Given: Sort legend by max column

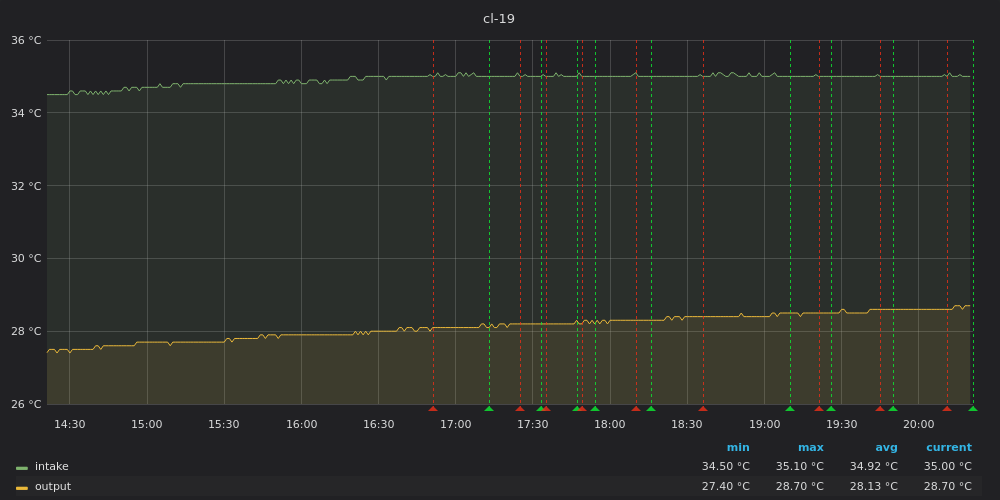Looking at the screenshot, I should [810, 448].
